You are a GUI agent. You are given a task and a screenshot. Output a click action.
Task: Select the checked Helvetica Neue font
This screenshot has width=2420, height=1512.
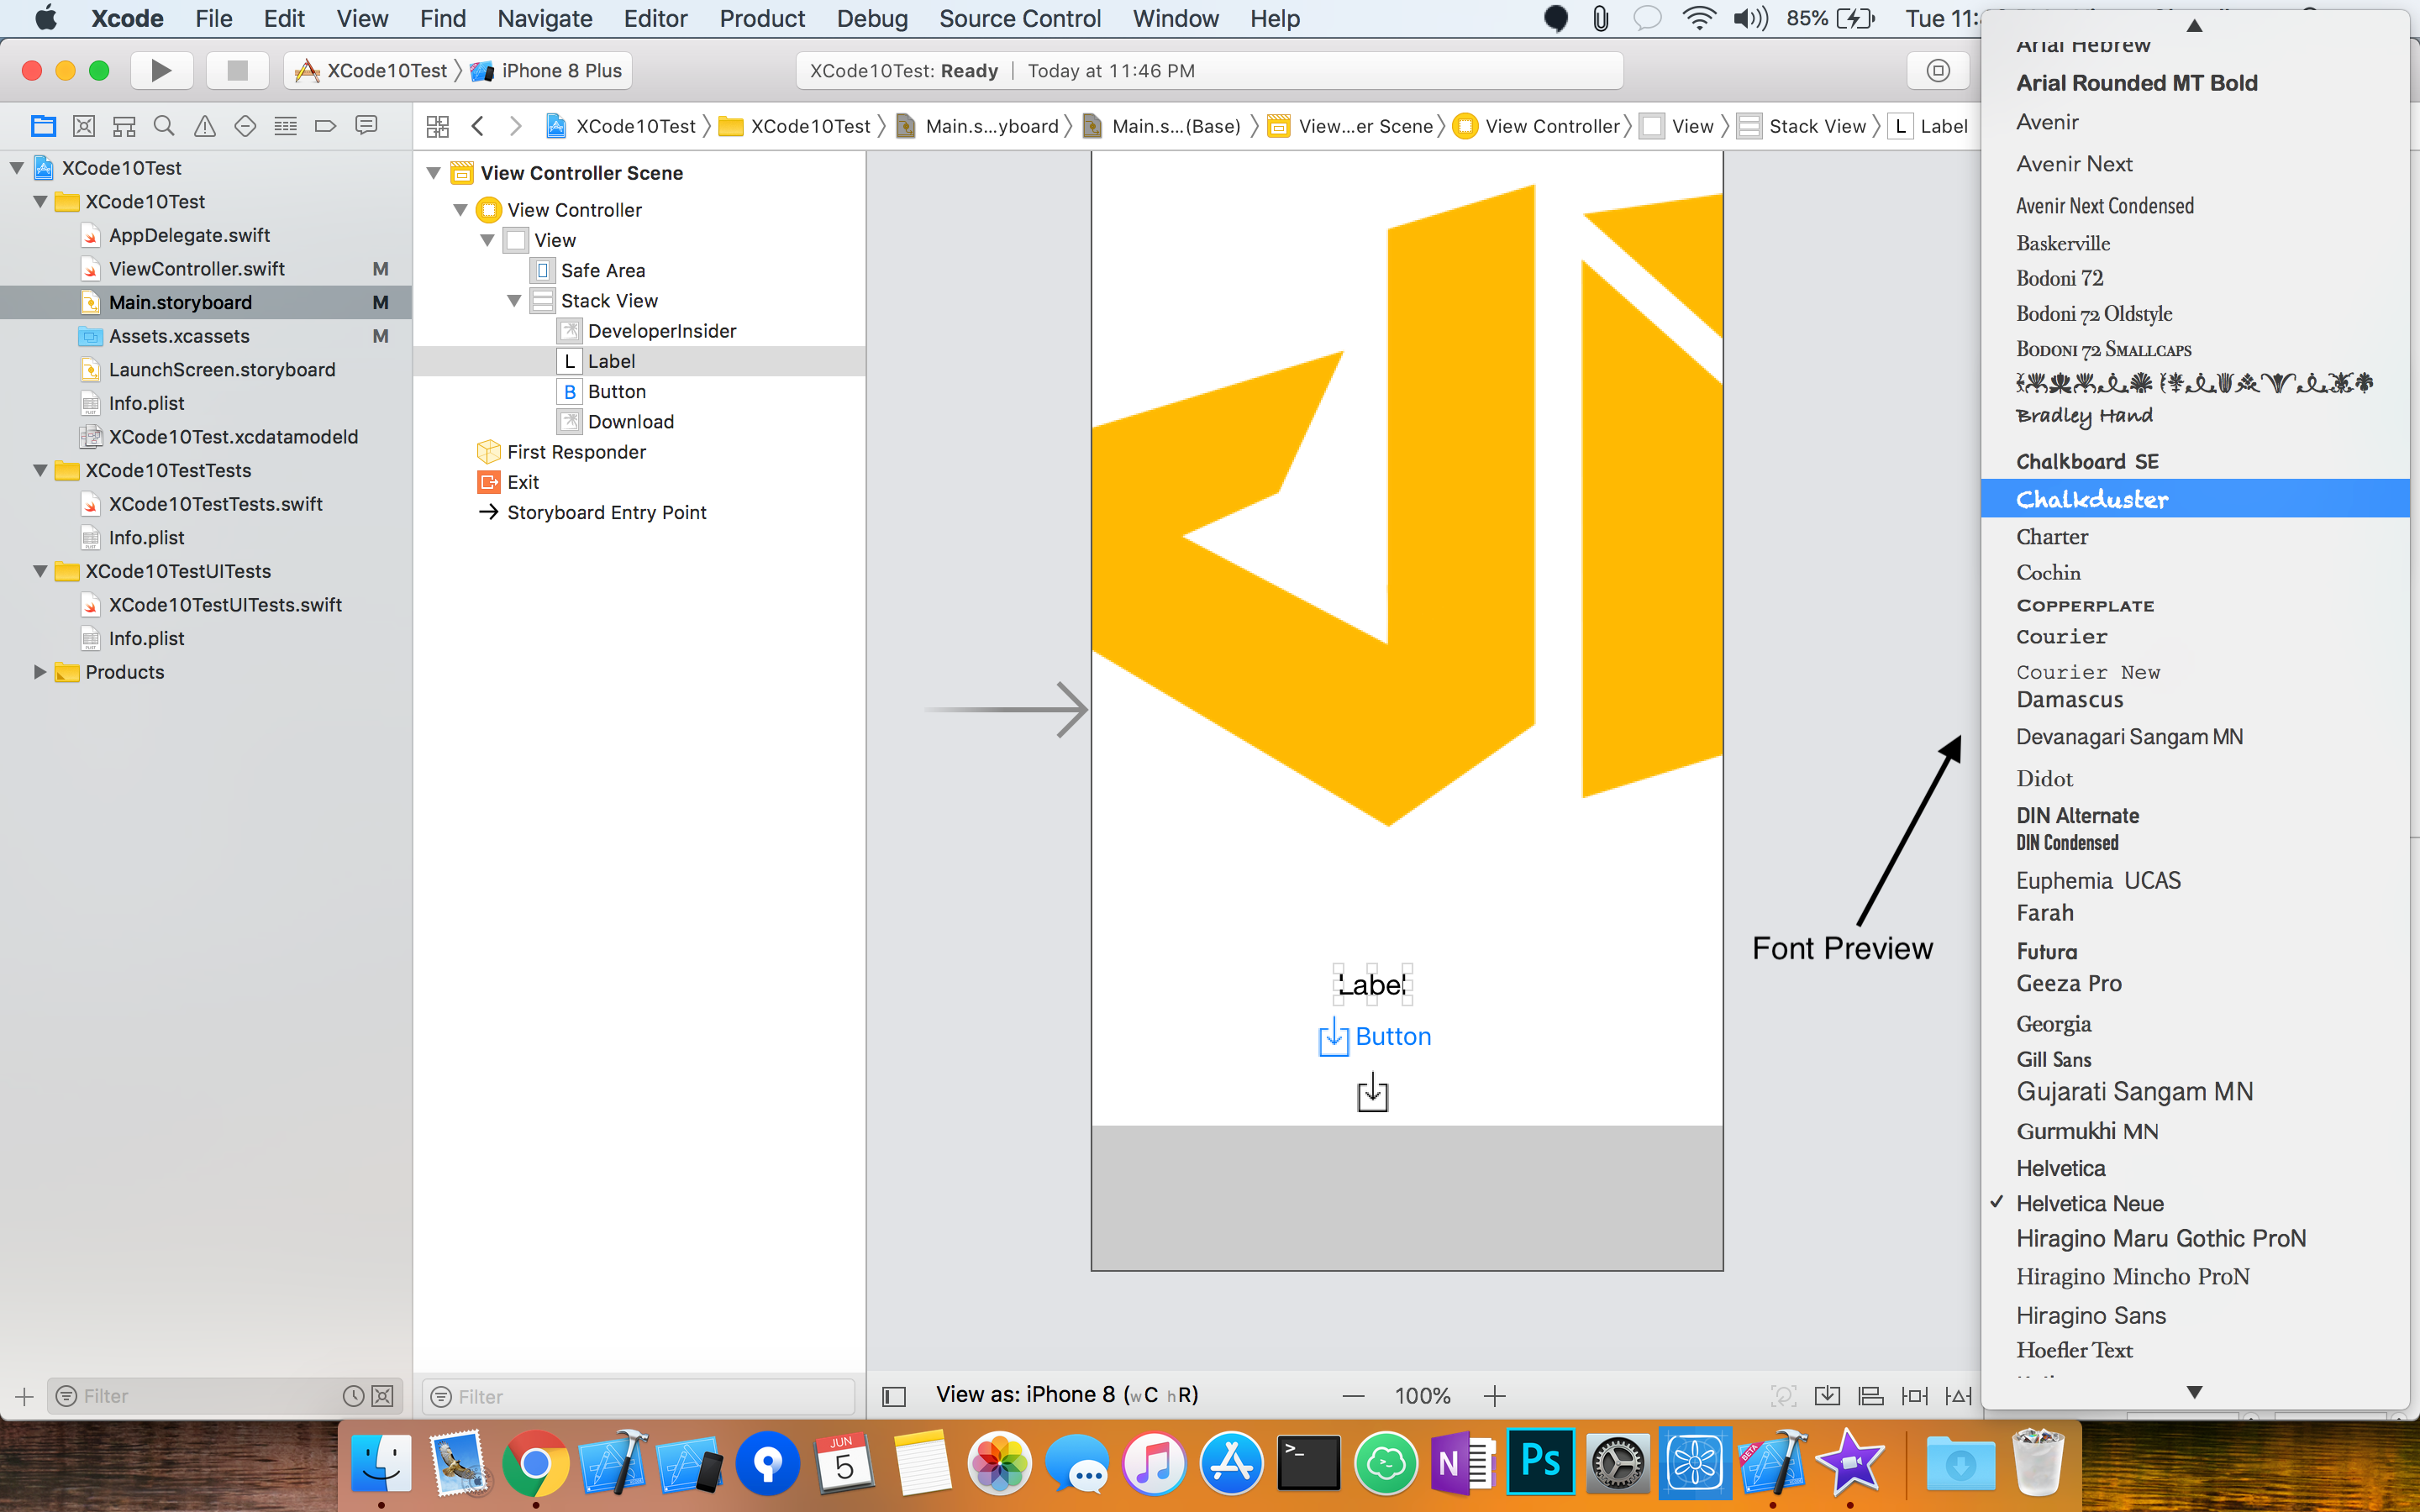pos(2092,1203)
